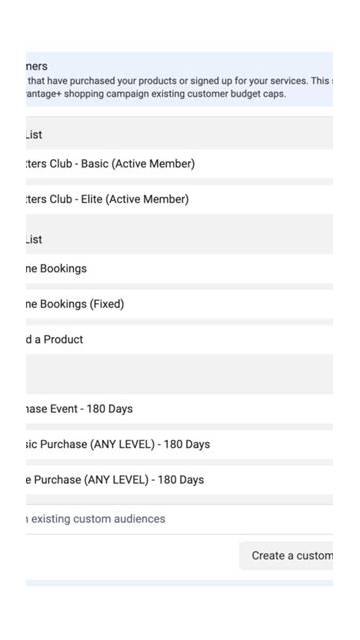
Task: Pick the Purchase Event - 180 Days audience
Action: point(180,409)
